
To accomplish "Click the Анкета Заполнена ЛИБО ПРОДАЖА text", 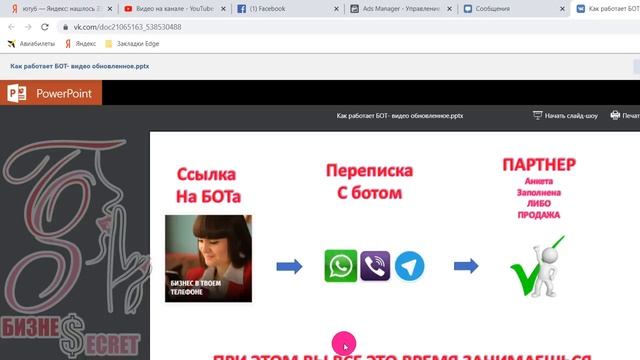I will [539, 198].
